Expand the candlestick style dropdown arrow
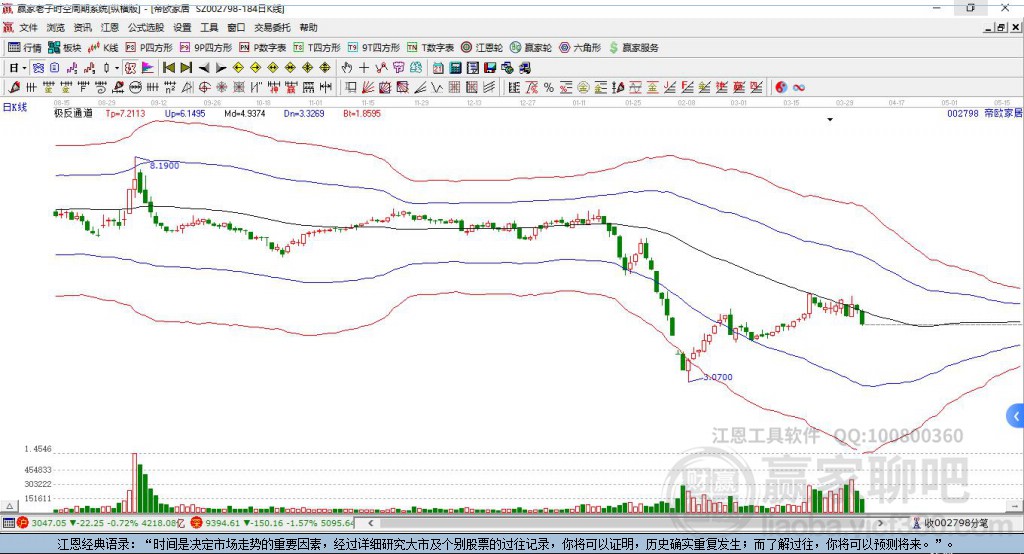This screenshot has width=1024, height=554. 117,68
